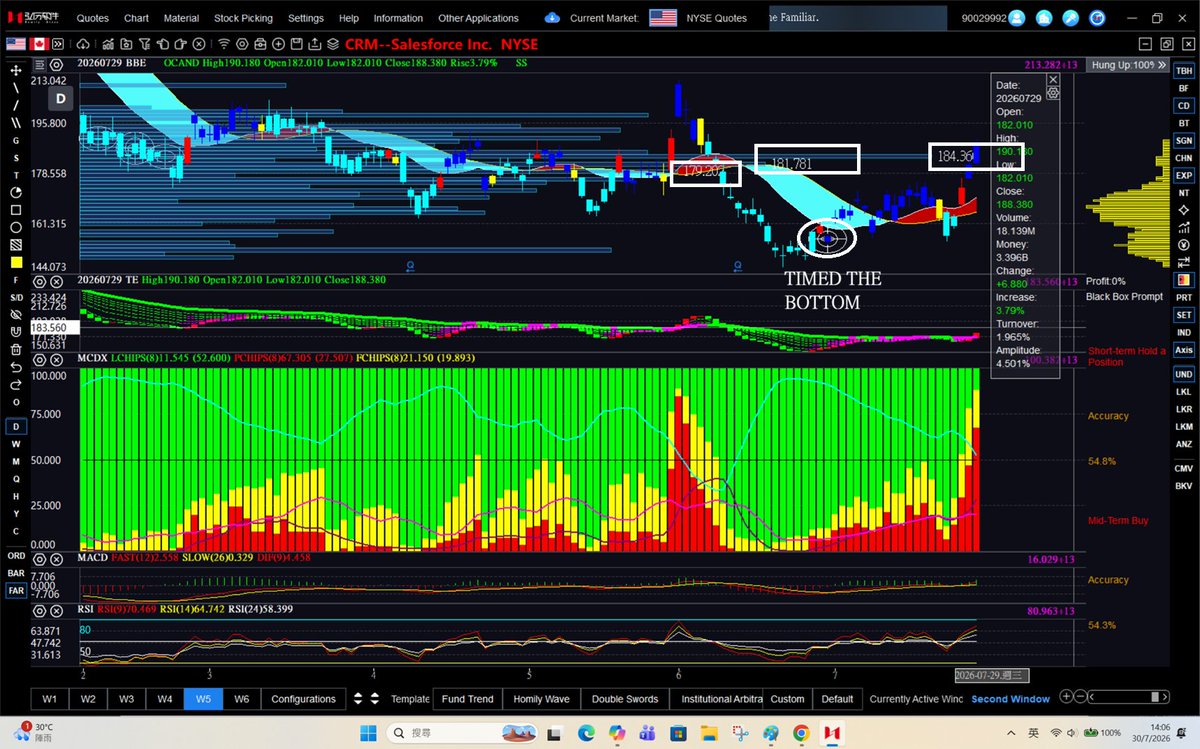Select the W1 window layout tab
This screenshot has height=749, width=1200.
coord(49,699)
